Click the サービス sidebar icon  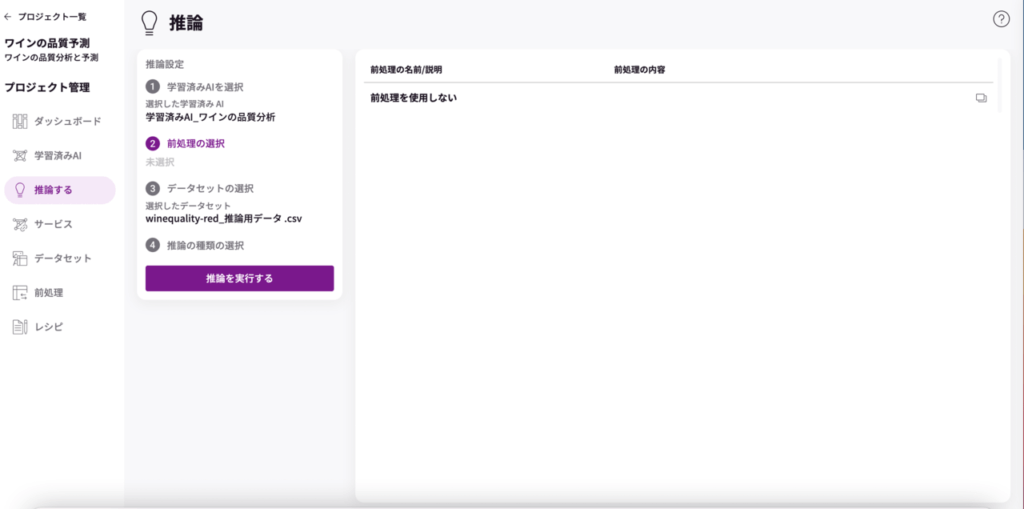point(20,224)
